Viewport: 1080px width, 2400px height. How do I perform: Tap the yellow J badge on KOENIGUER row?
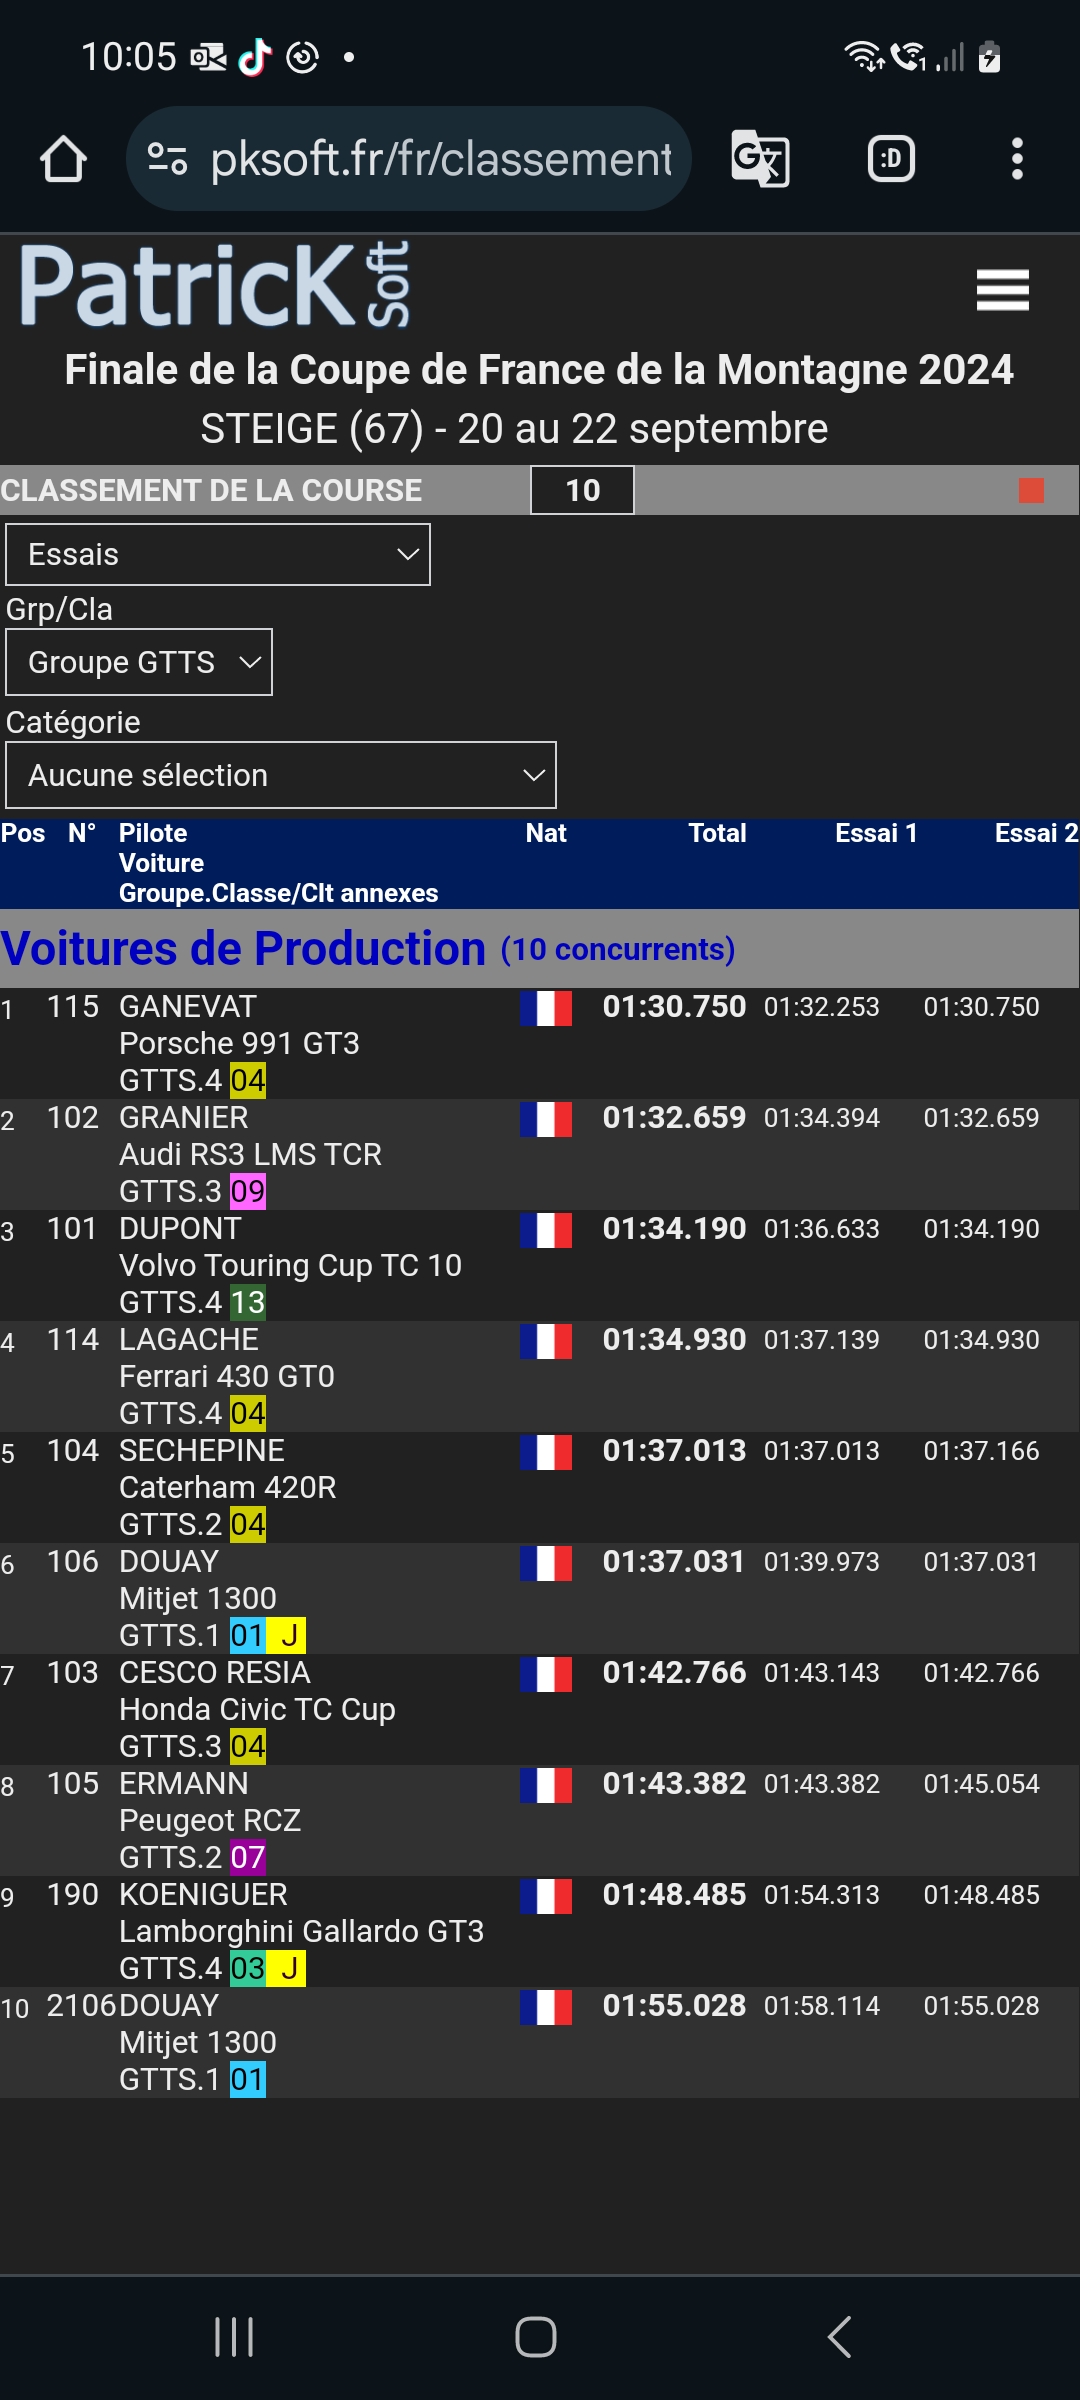(x=288, y=1969)
